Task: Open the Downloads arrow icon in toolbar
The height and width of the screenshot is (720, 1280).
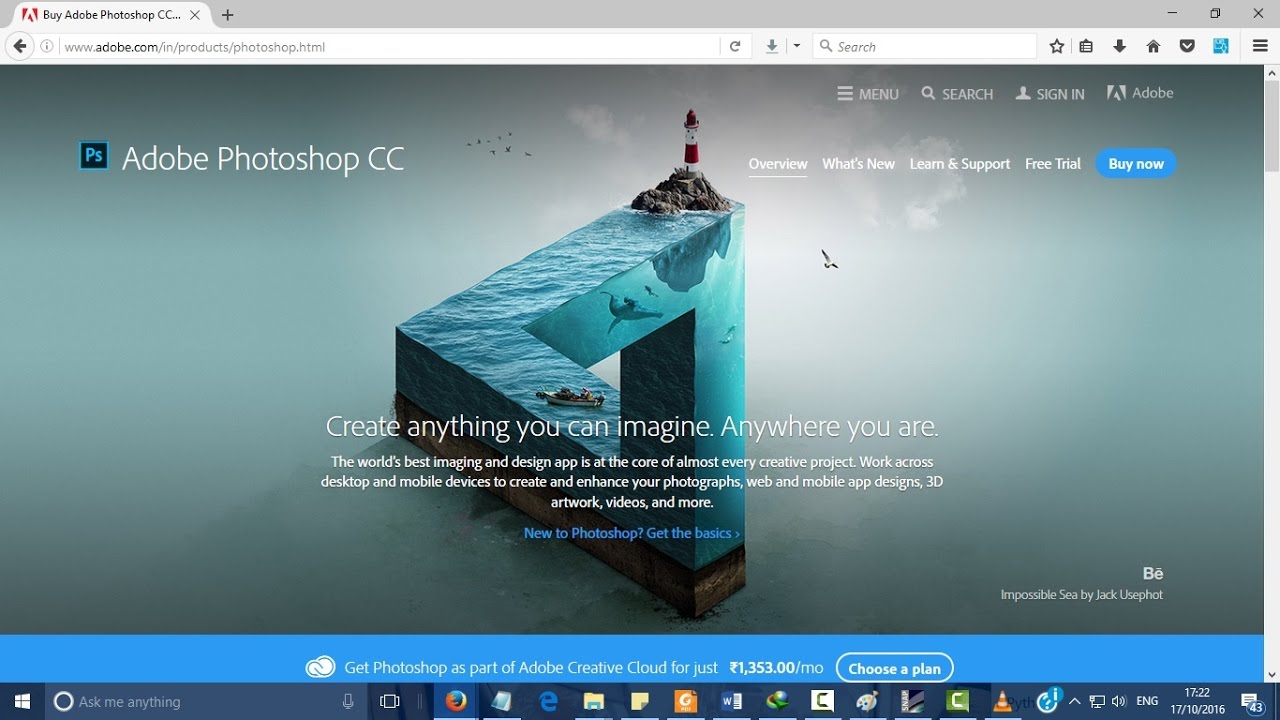Action: coord(1120,46)
